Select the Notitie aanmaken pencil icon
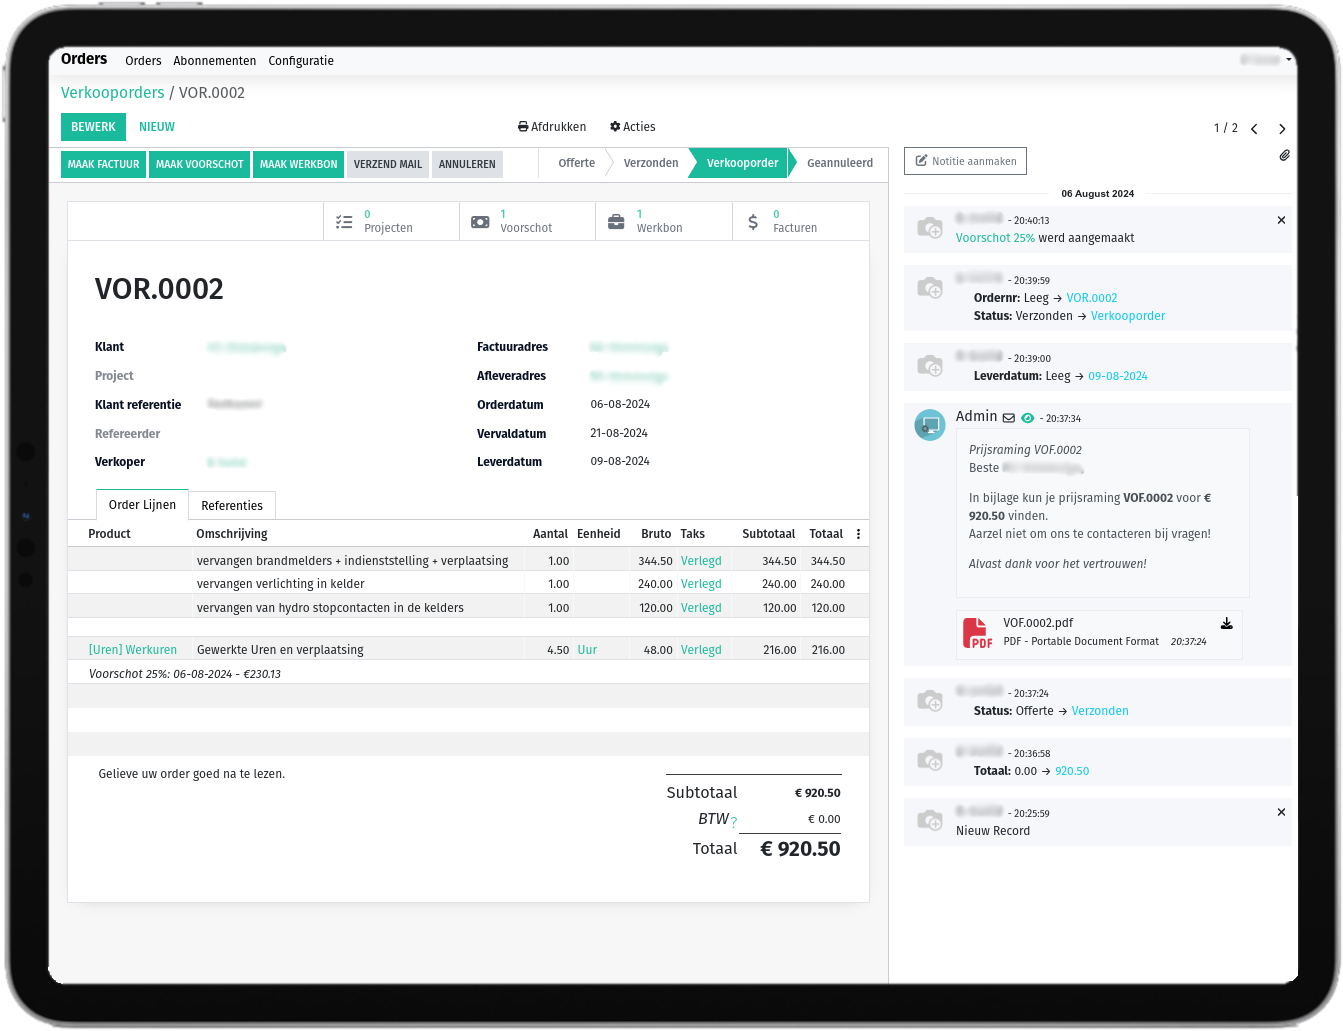 click(x=920, y=160)
